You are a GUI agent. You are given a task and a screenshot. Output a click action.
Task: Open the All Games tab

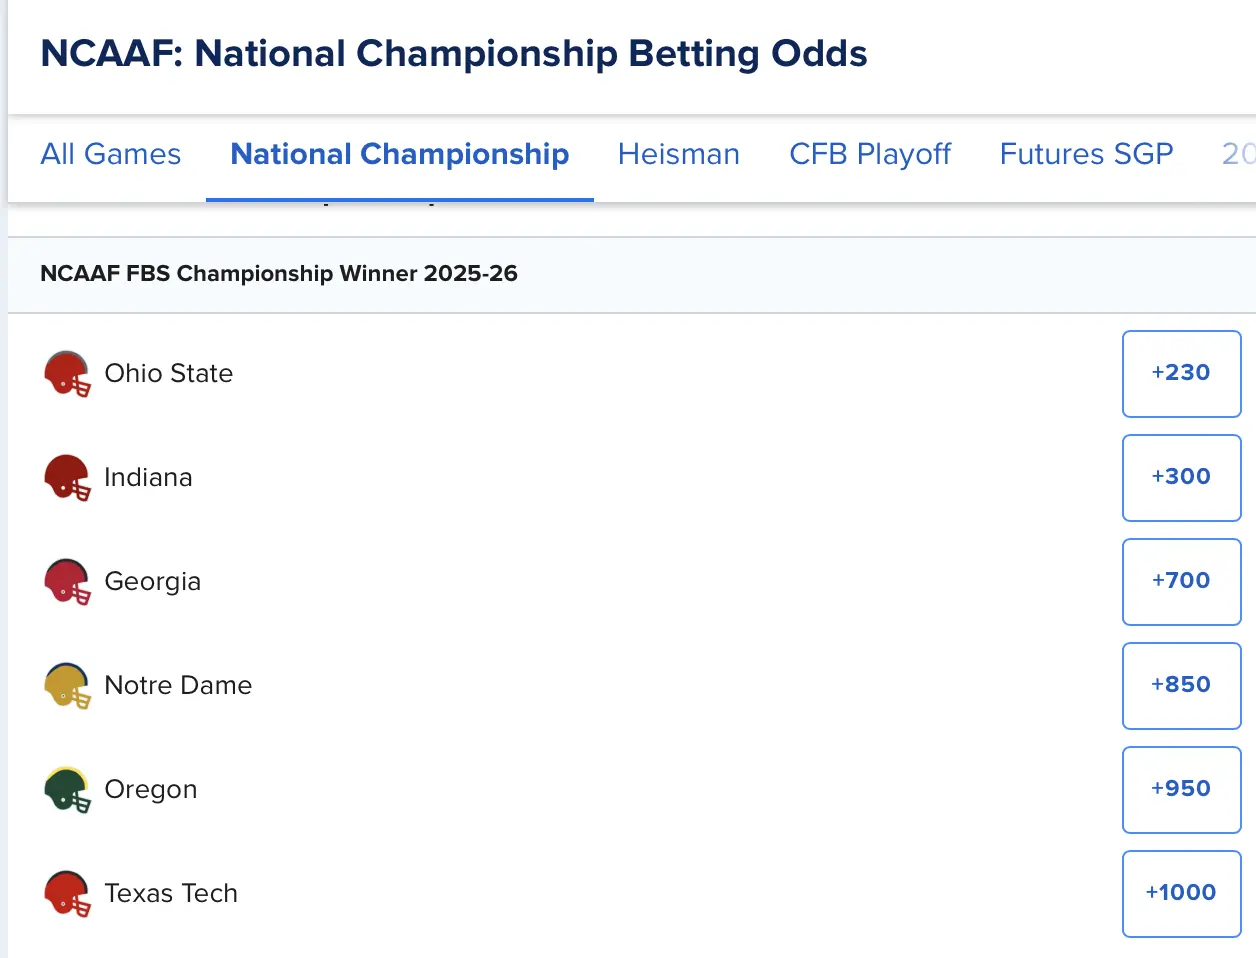point(111,154)
